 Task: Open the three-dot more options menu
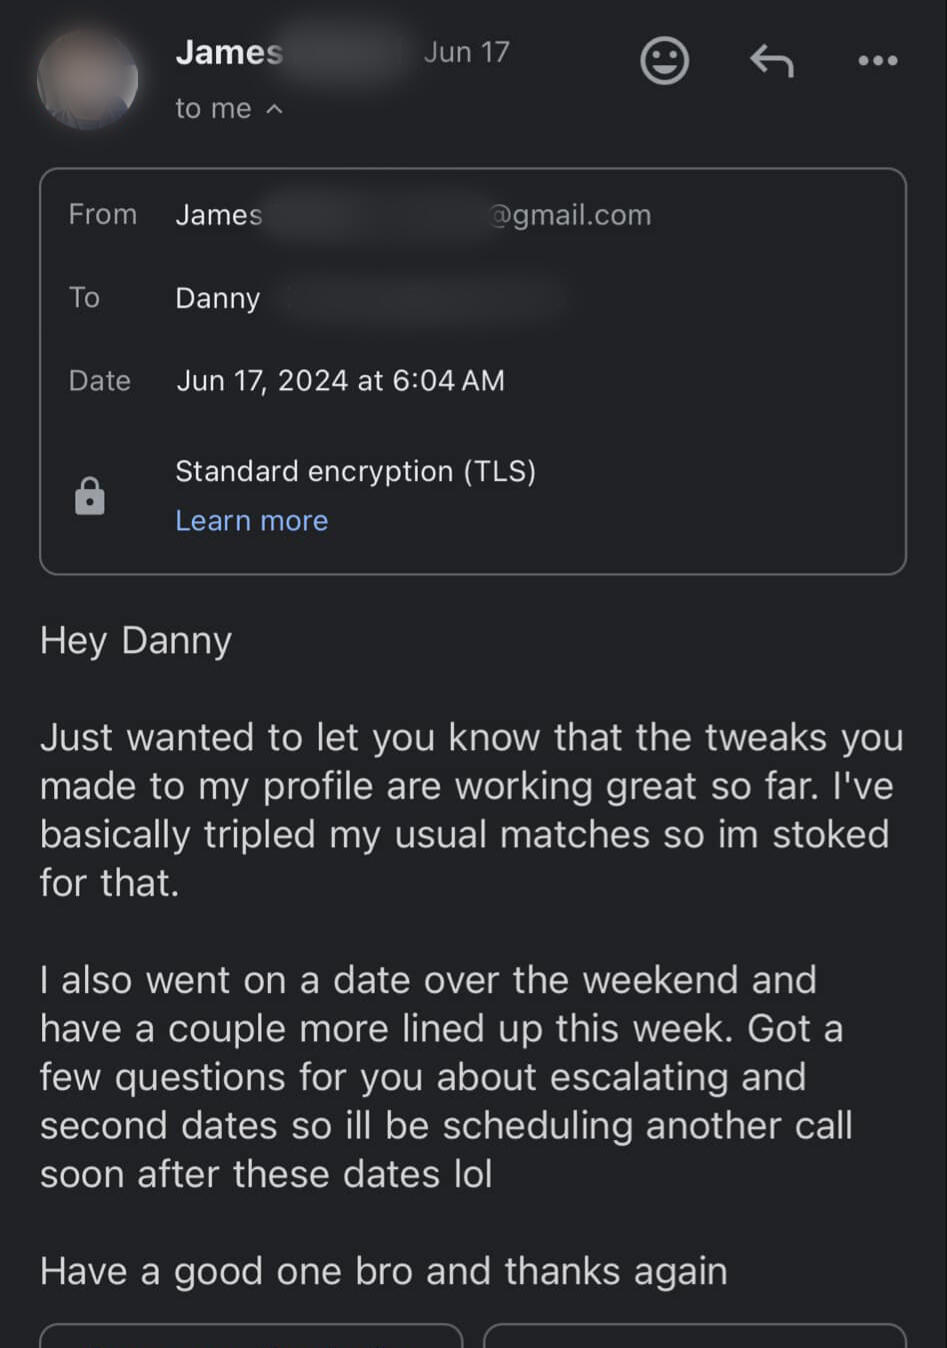pos(877,61)
